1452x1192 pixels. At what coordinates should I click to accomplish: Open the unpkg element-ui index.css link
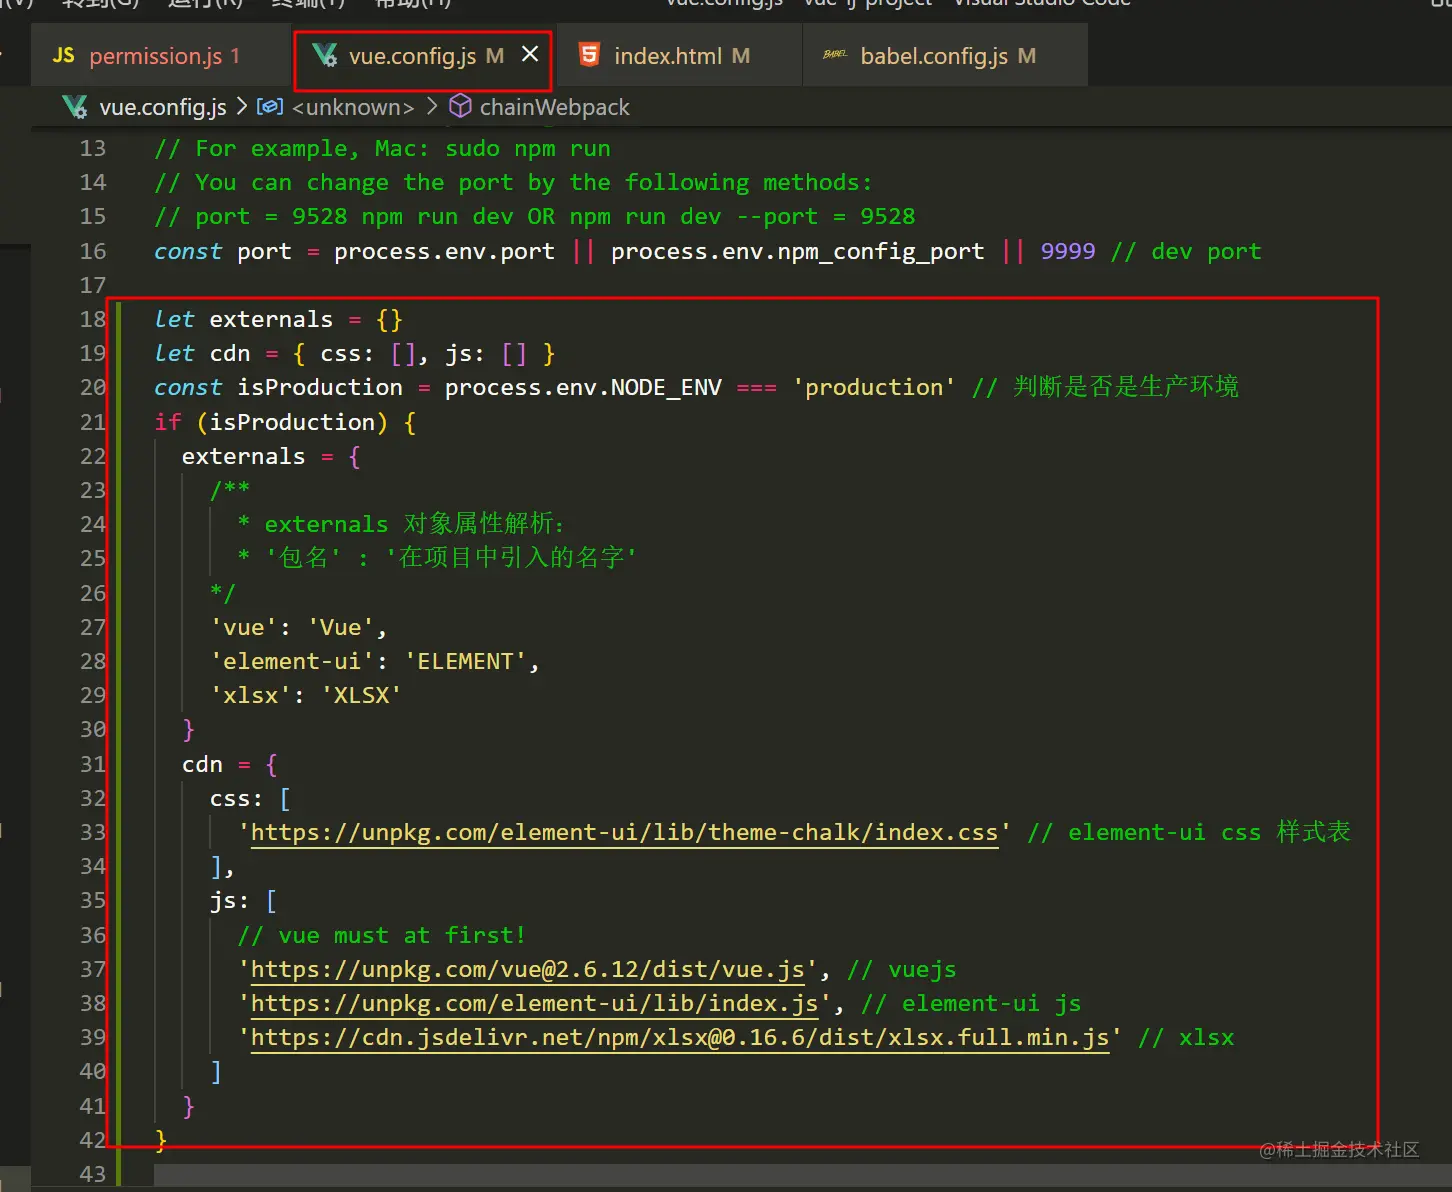(x=624, y=832)
